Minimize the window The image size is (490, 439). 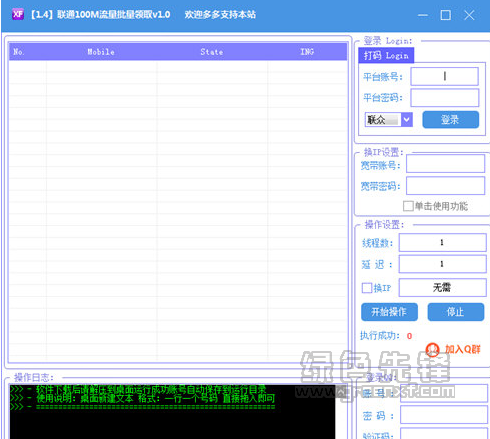(x=423, y=15)
